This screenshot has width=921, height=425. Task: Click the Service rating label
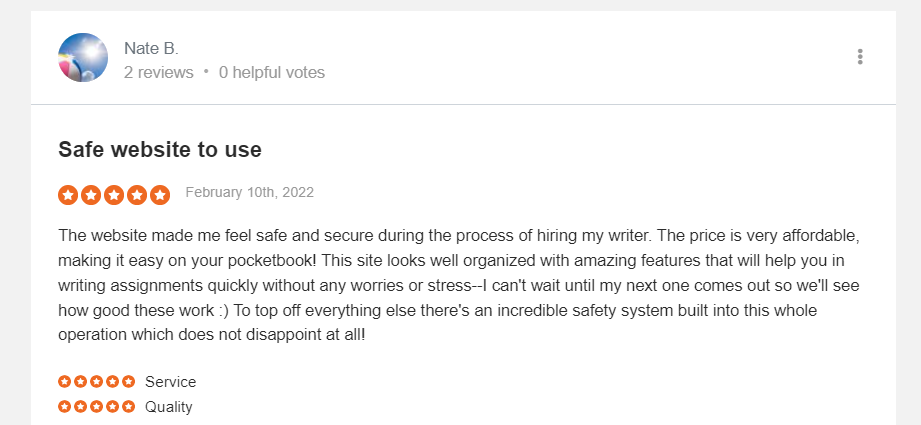click(170, 382)
